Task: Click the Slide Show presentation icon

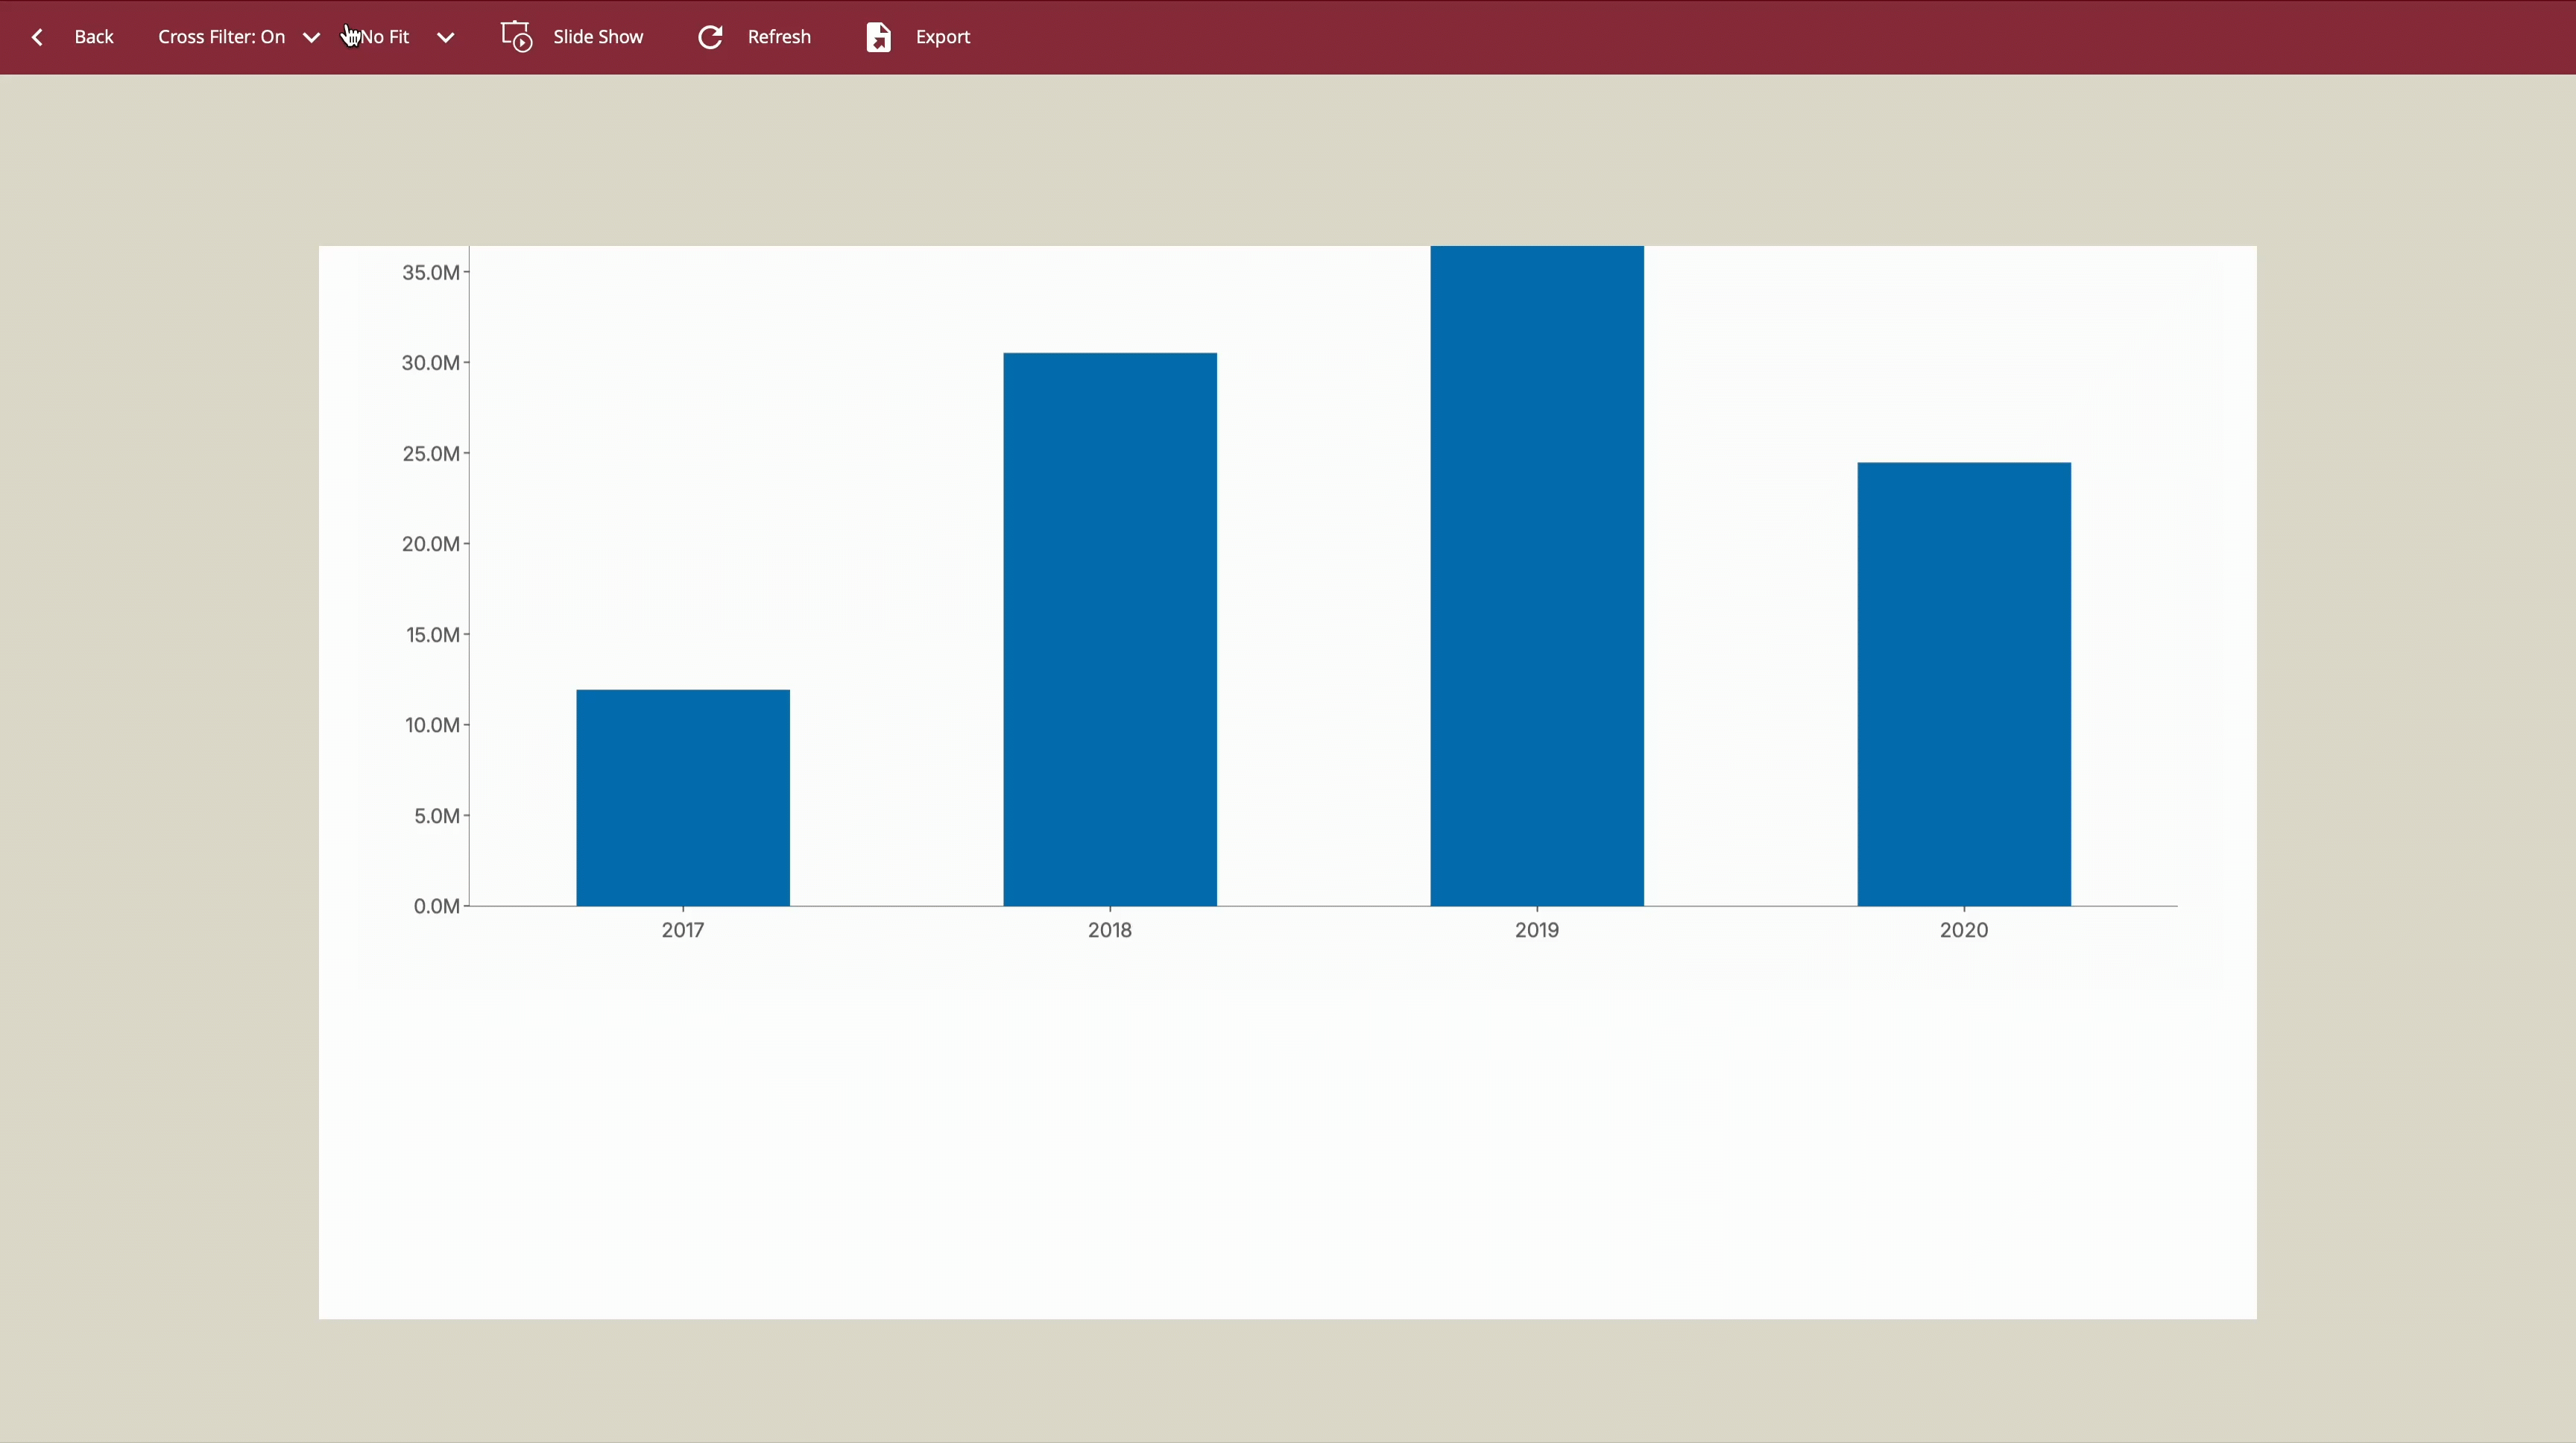Action: [516, 37]
